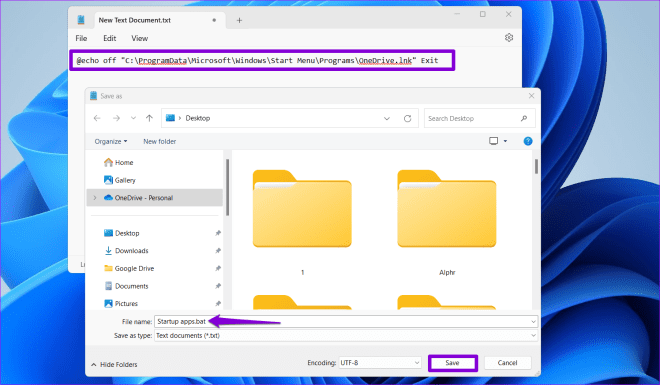The width and height of the screenshot is (660, 385).
Task: Open the view options dropdown arrow
Action: click(x=506, y=141)
